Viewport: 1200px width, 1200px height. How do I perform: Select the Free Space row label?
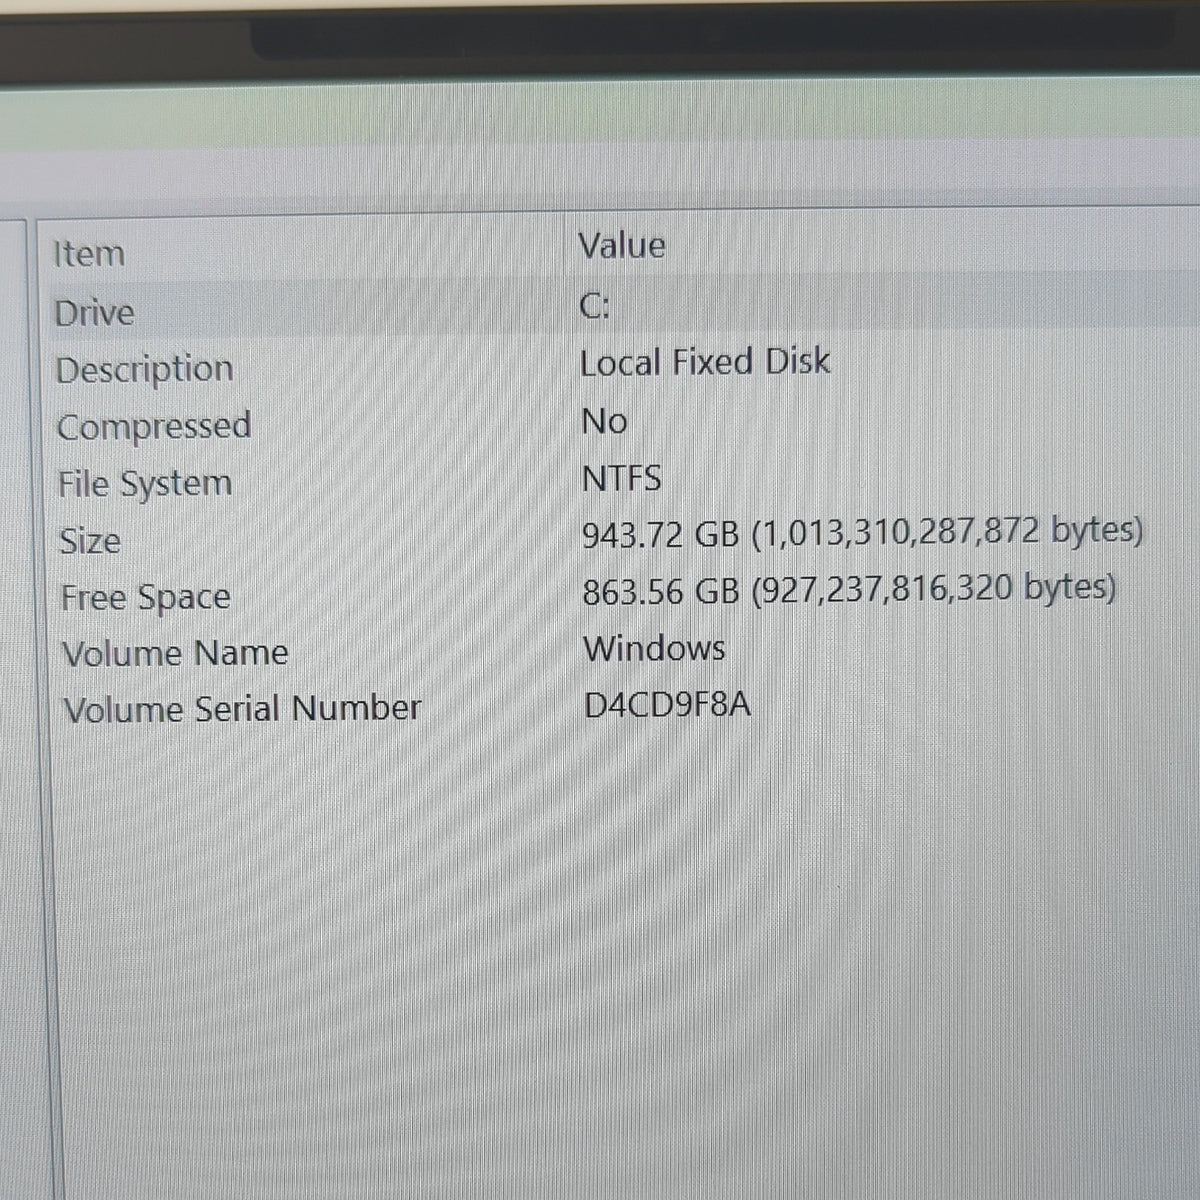click(x=146, y=598)
